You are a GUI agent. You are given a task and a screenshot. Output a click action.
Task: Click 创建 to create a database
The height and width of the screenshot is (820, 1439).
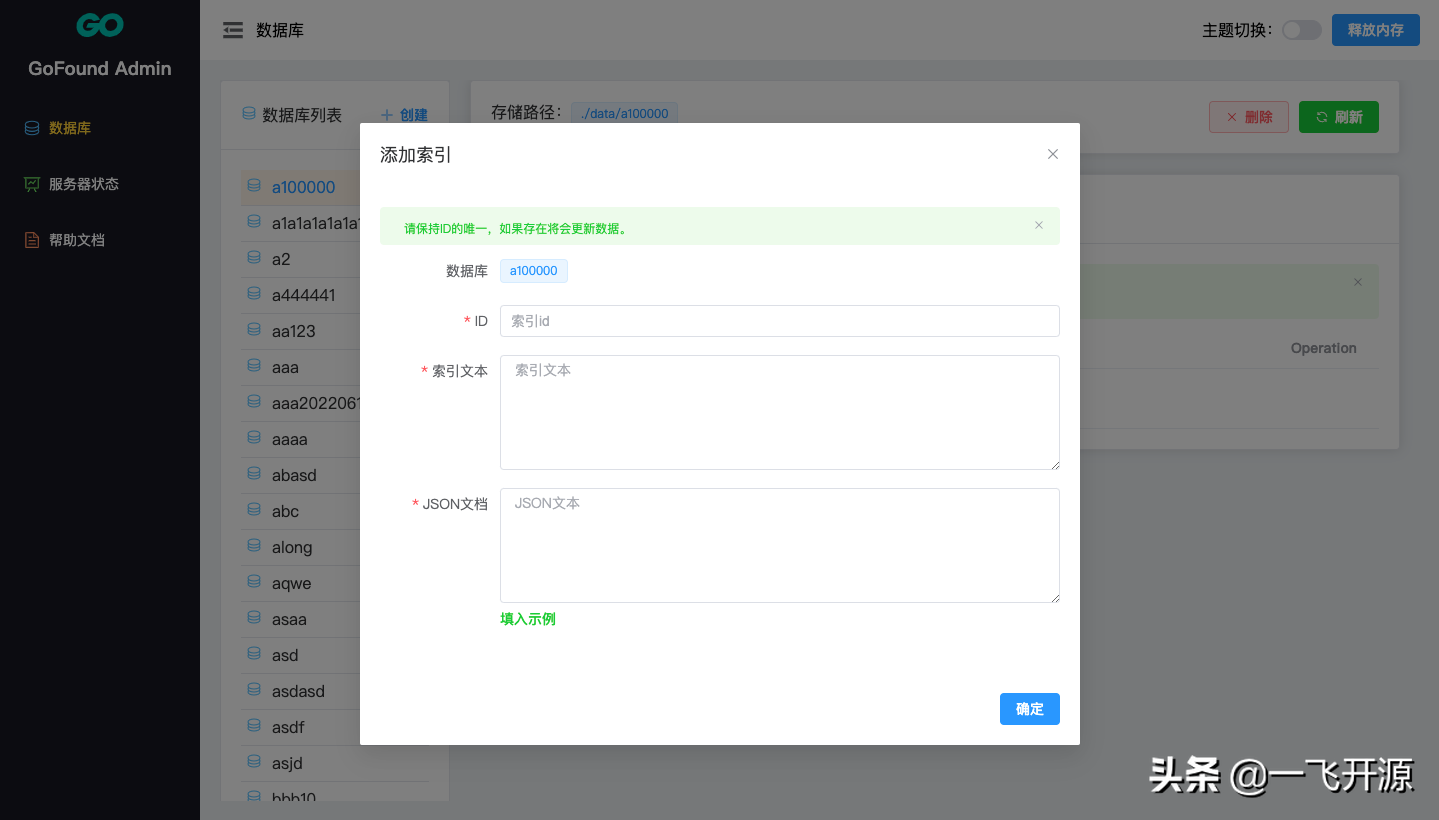click(x=405, y=115)
